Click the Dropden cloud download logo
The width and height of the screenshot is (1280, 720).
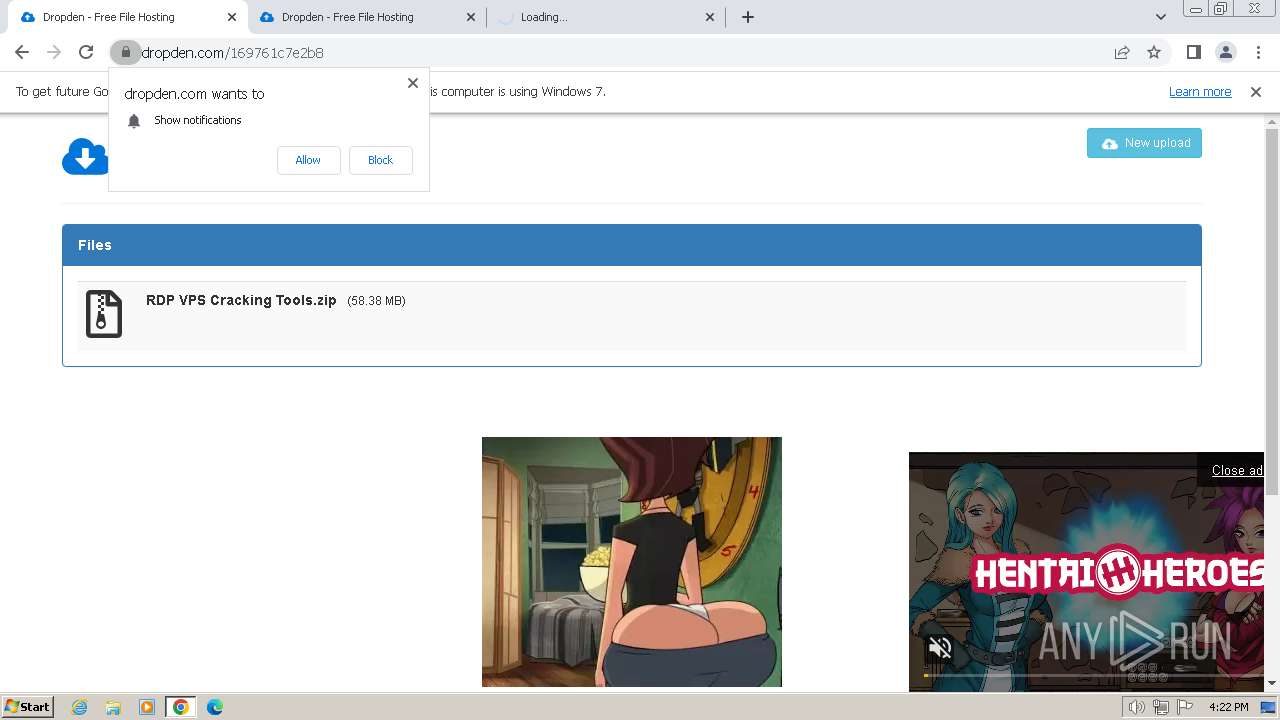[85, 157]
